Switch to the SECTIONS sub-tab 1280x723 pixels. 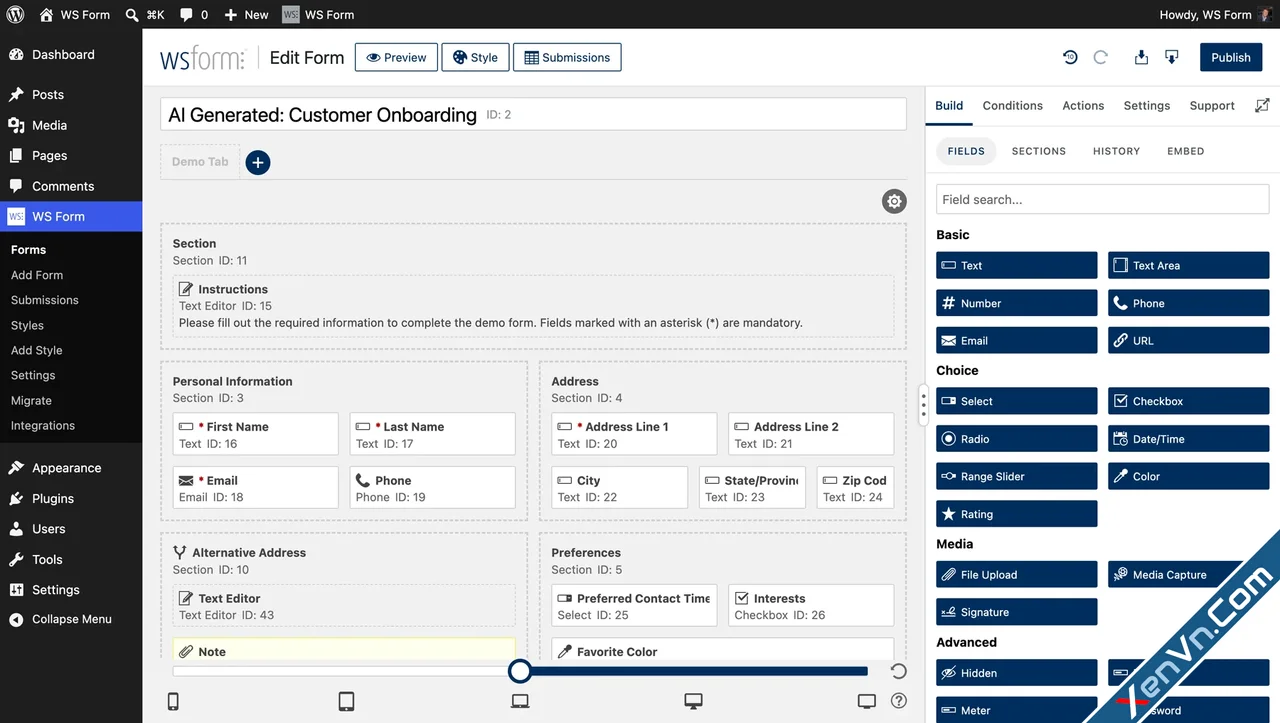1039,151
